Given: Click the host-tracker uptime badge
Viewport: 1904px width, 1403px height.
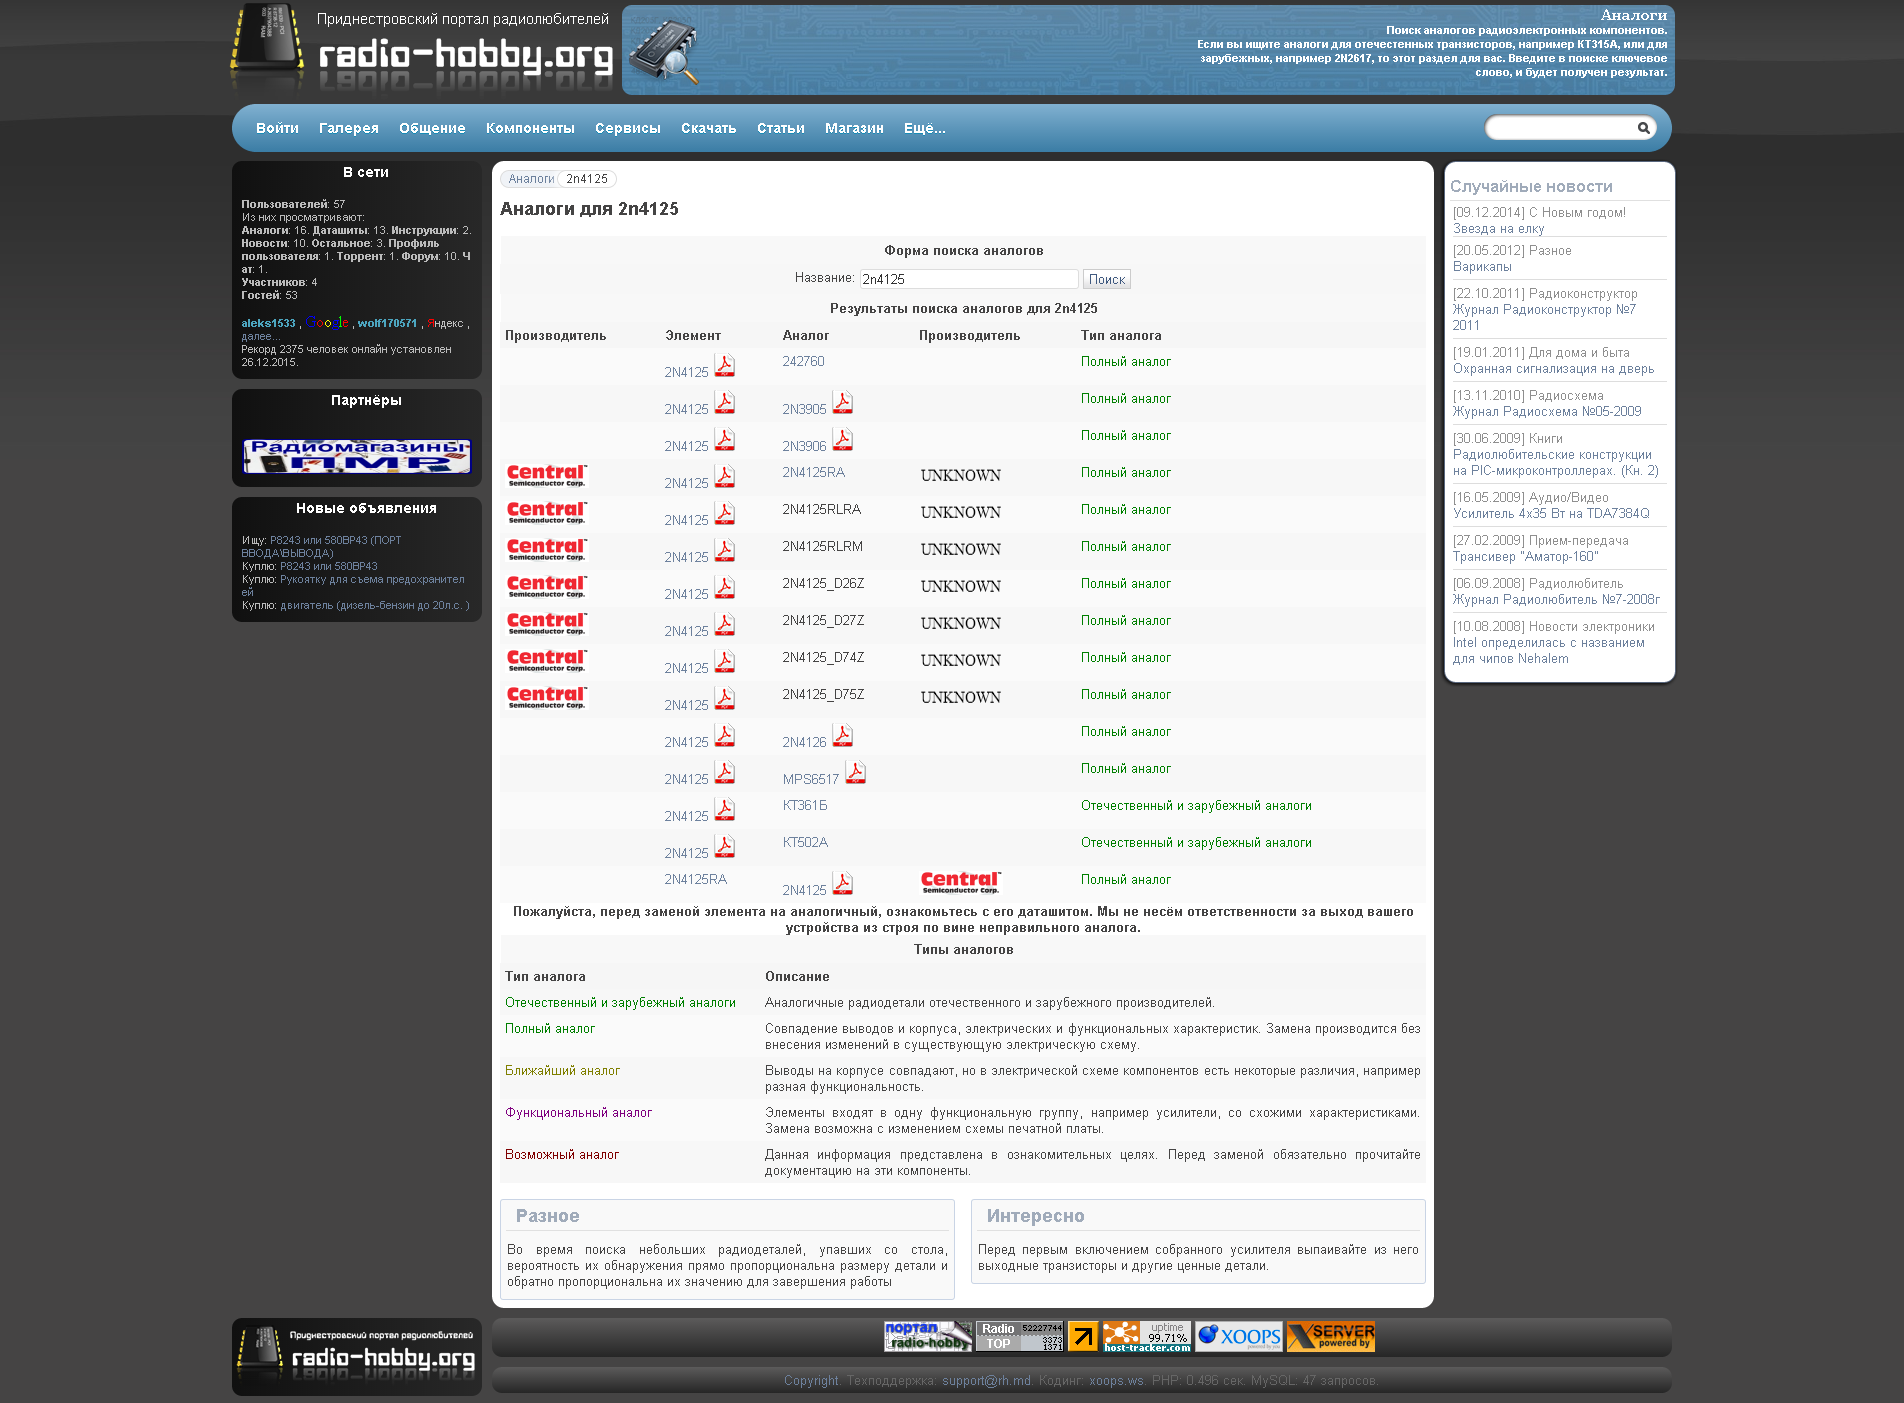Looking at the screenshot, I should coord(1146,1337).
